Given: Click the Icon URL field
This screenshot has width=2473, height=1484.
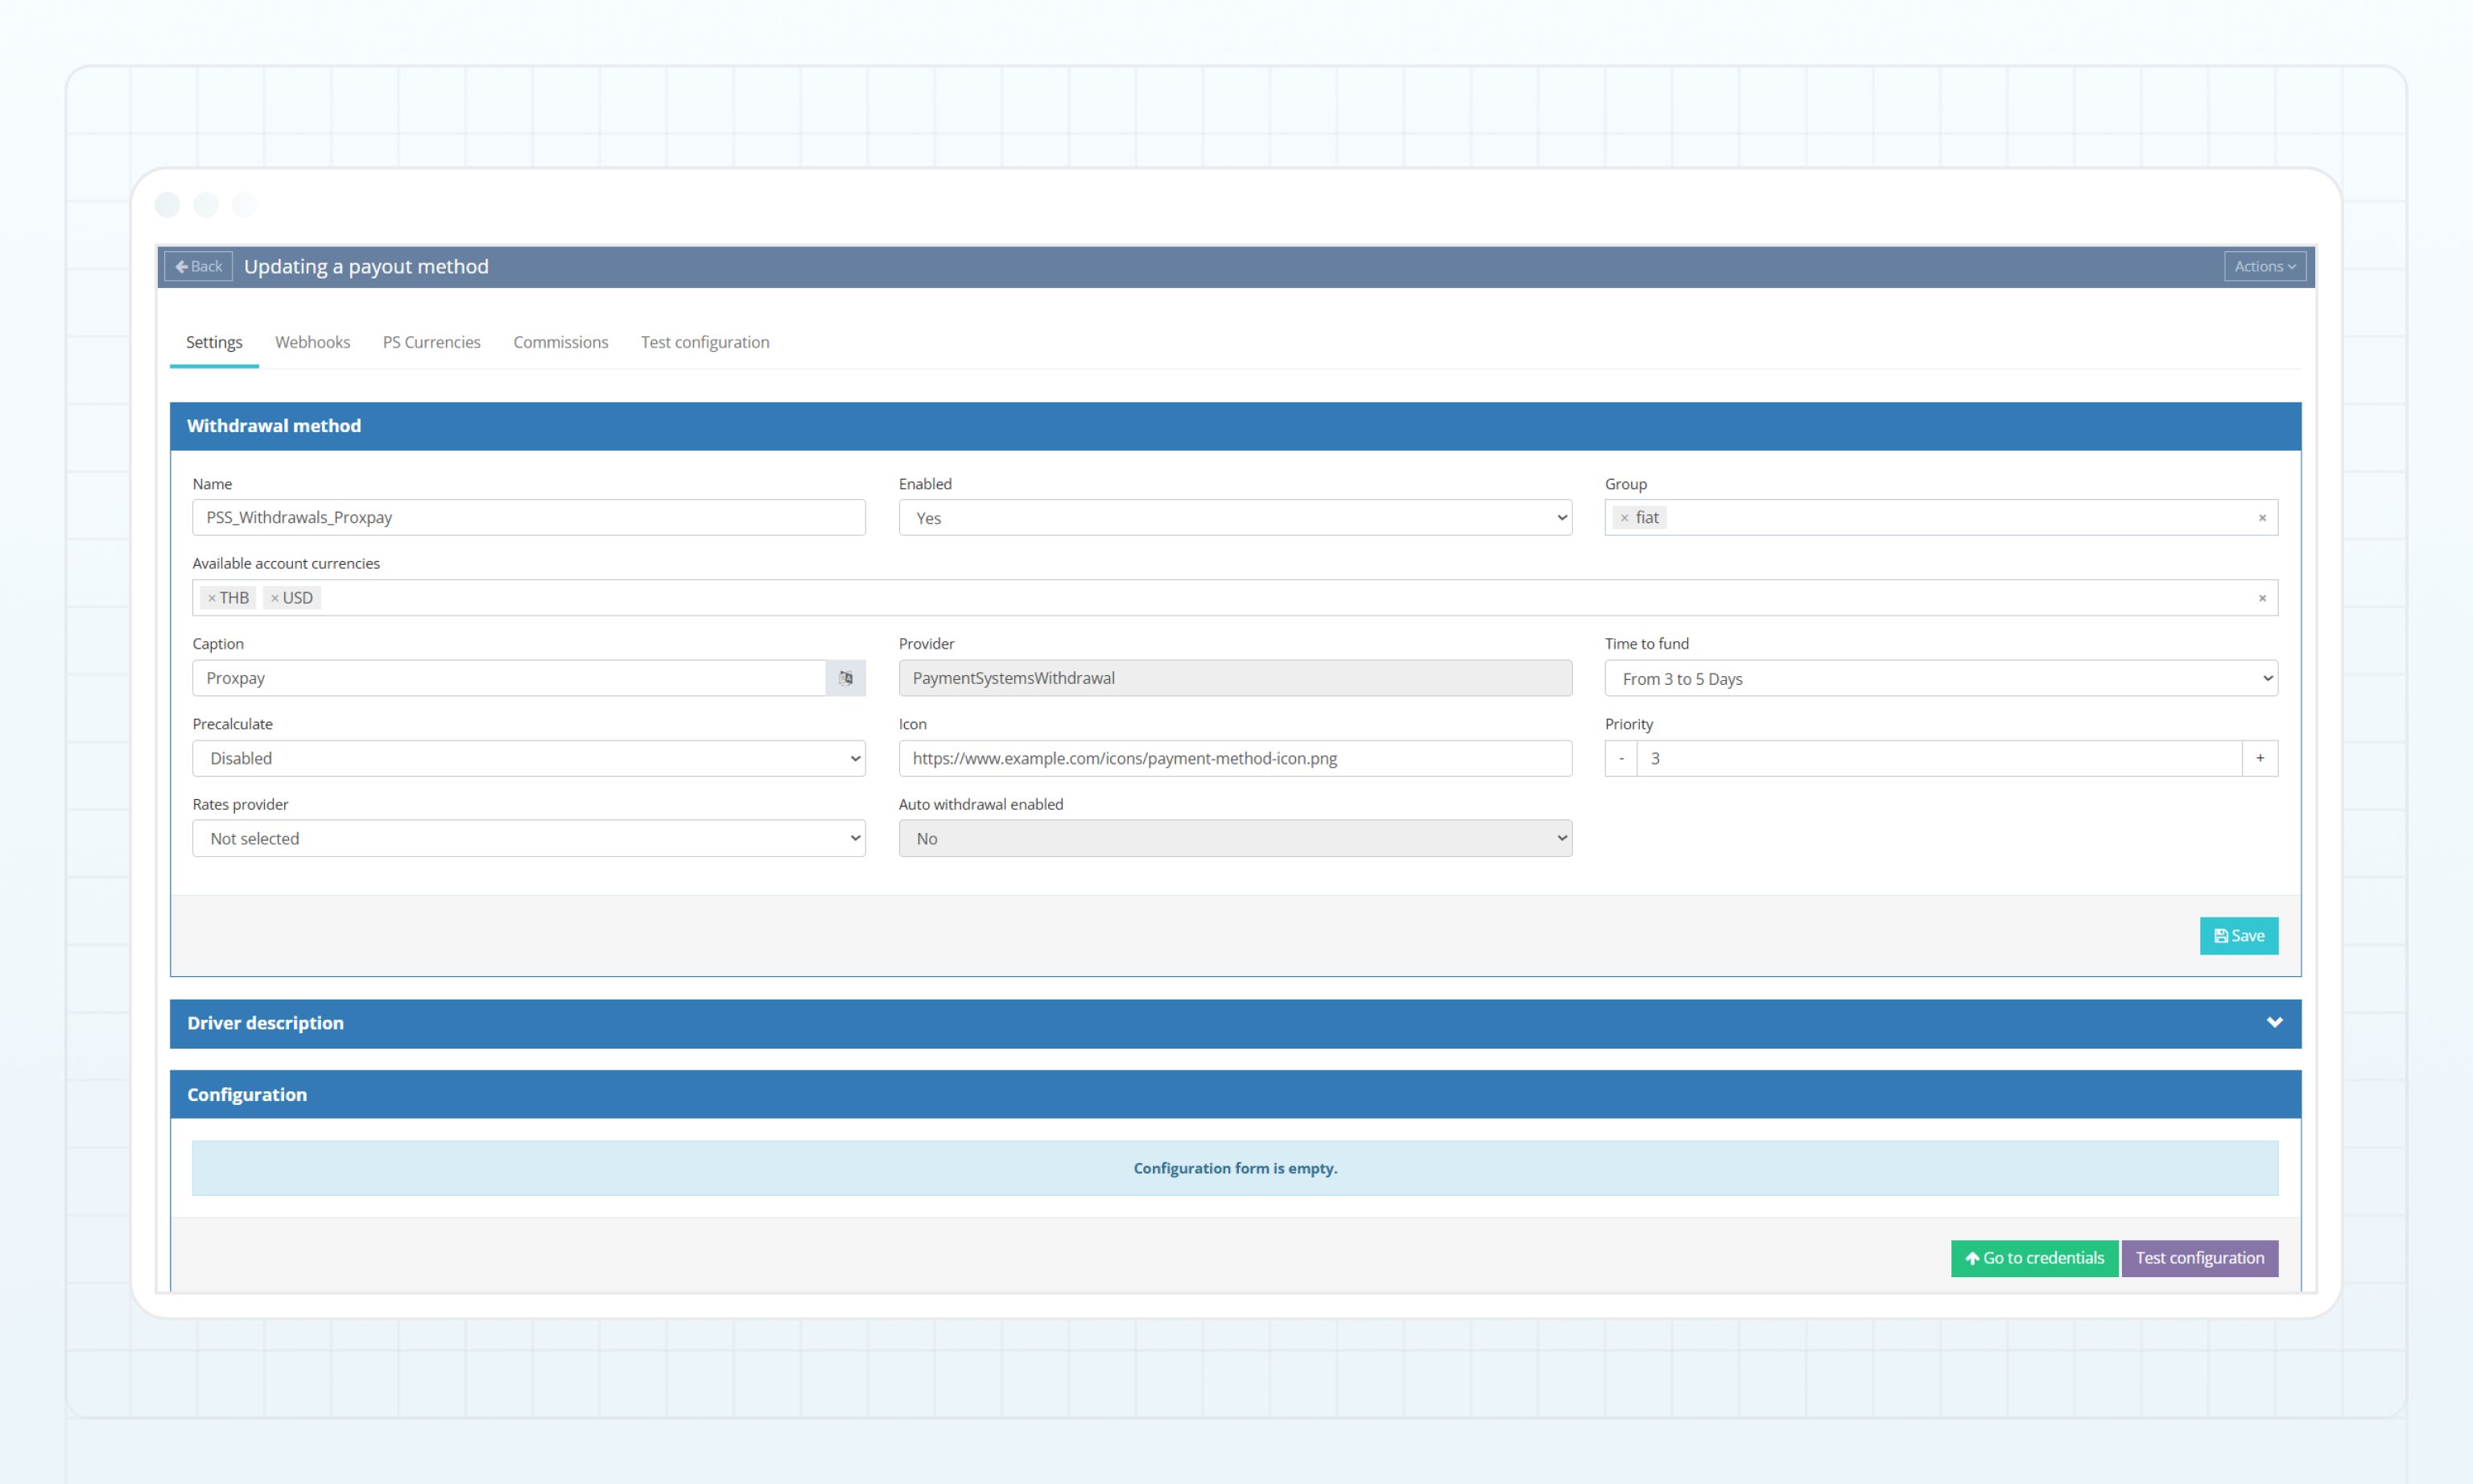Looking at the screenshot, I should [1235, 758].
